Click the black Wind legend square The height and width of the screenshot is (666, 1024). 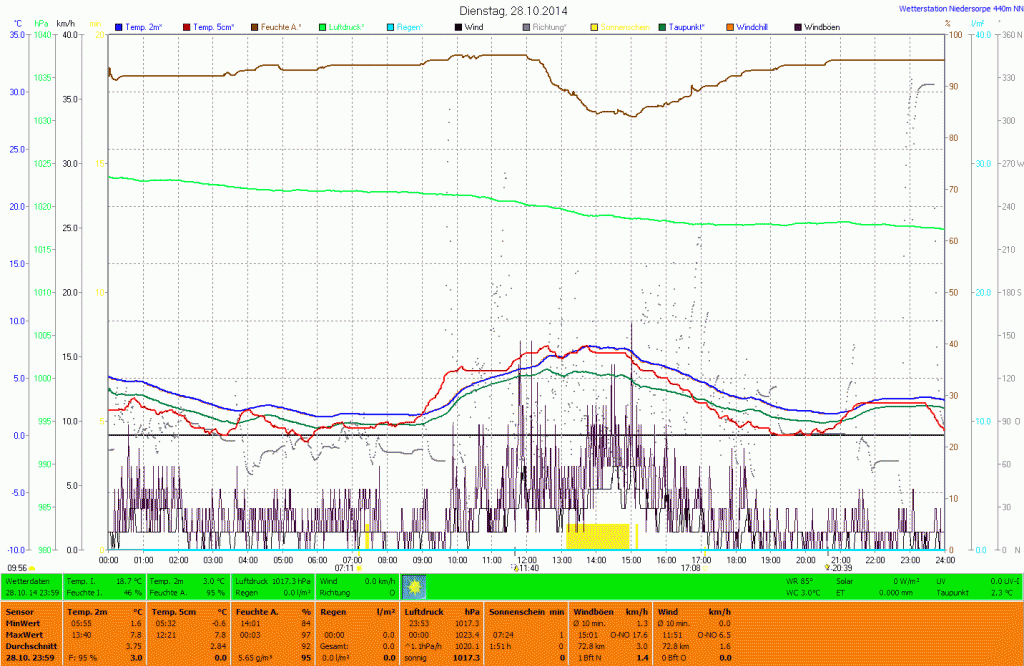[x=458, y=26]
